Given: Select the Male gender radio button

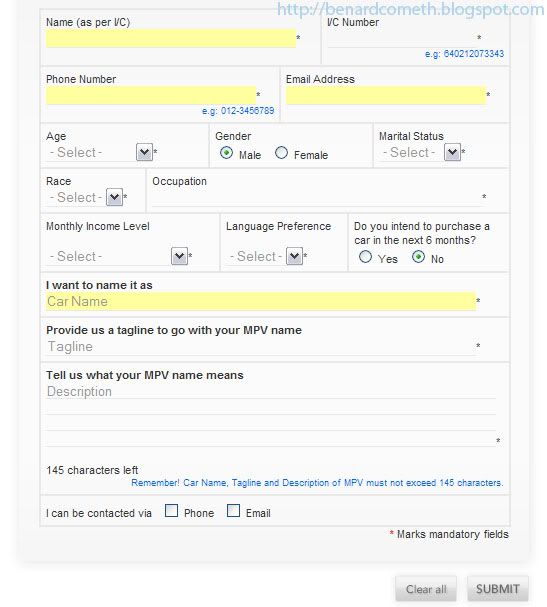Looking at the screenshot, I should pyautogui.click(x=226, y=153).
